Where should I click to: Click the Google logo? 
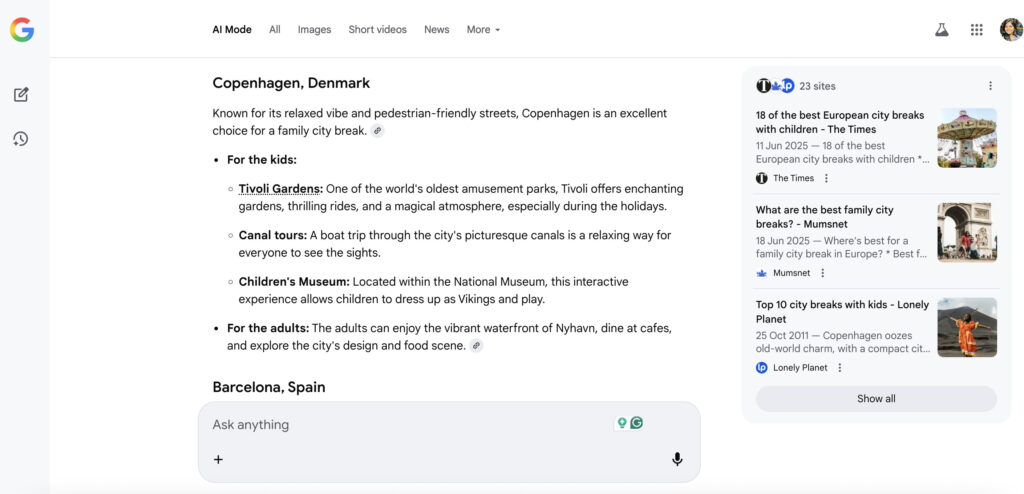pyautogui.click(x=22, y=30)
